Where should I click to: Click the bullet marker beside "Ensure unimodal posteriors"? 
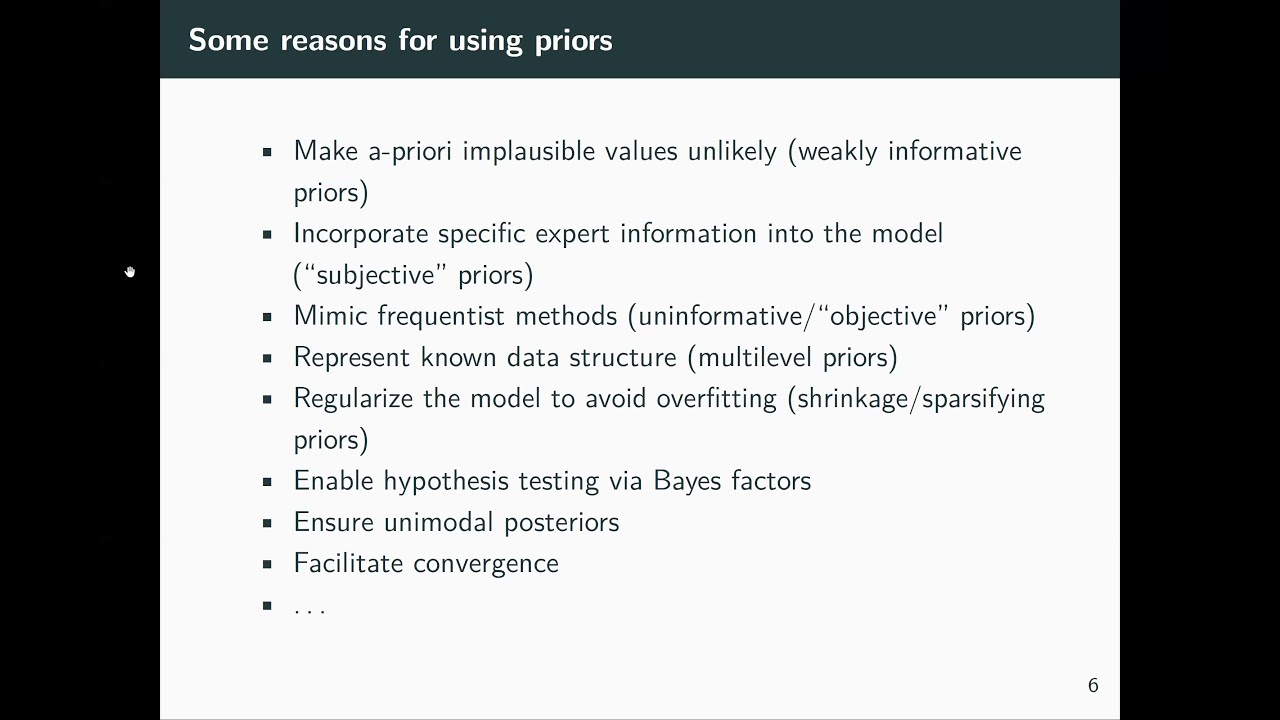click(x=267, y=523)
